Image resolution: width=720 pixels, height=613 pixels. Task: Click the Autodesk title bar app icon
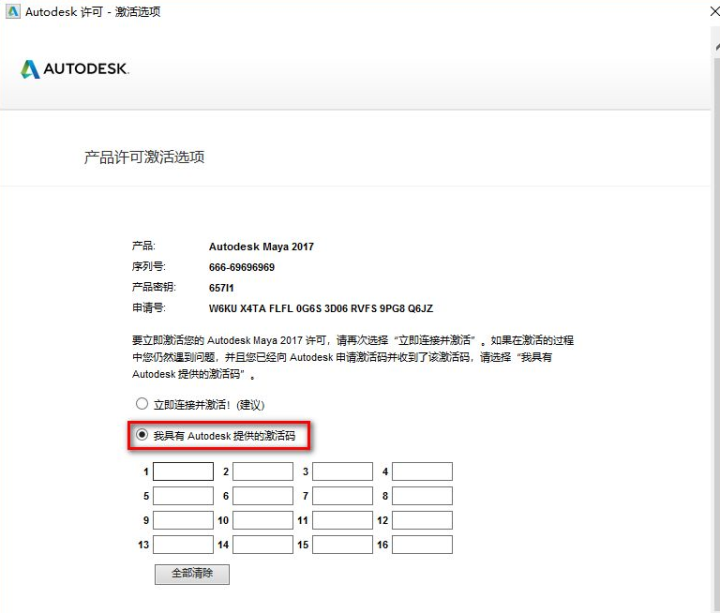click(x=11, y=11)
